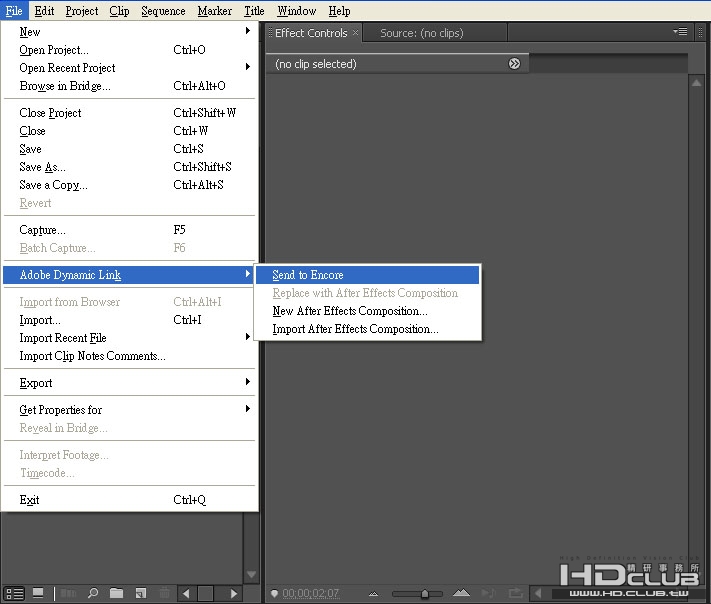Click the playhead marker icon beside timecode

pyautogui.click(x=274, y=593)
